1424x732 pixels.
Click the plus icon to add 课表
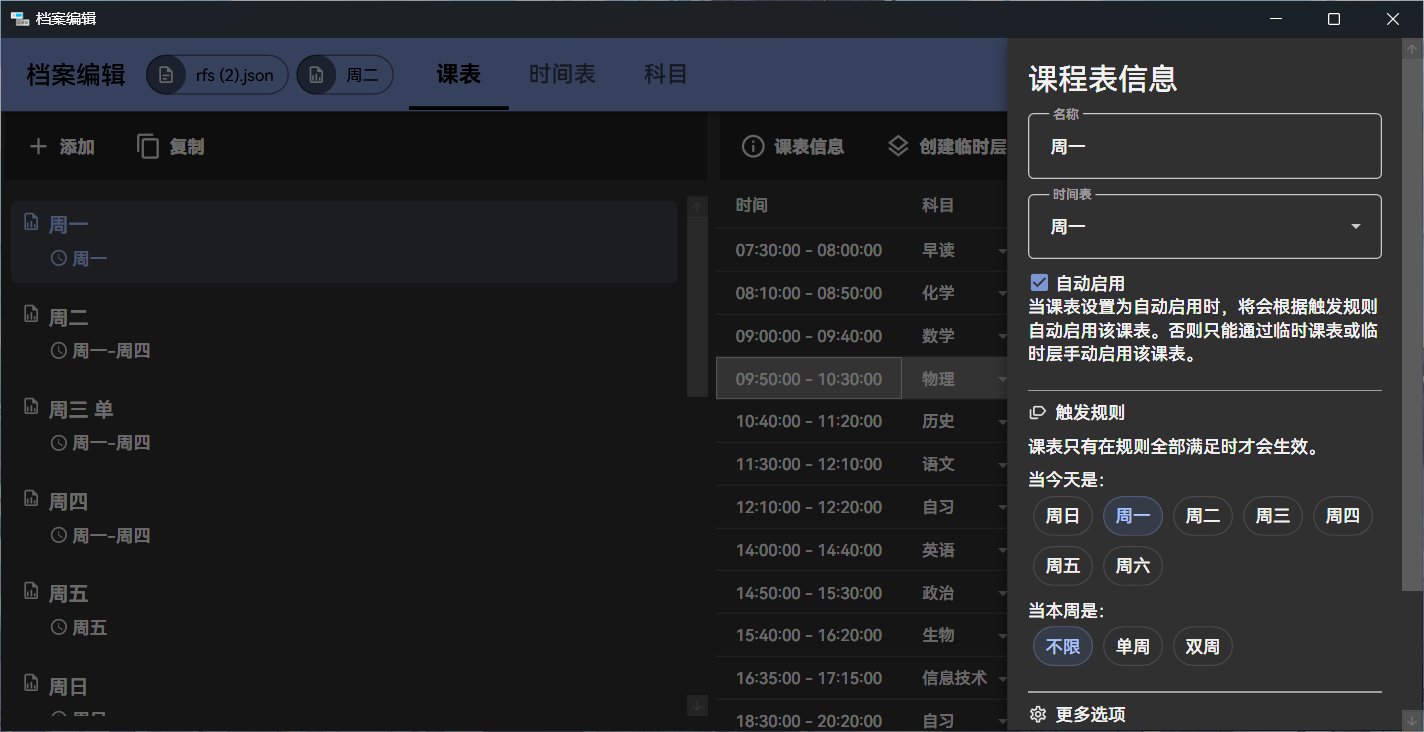click(x=38, y=147)
